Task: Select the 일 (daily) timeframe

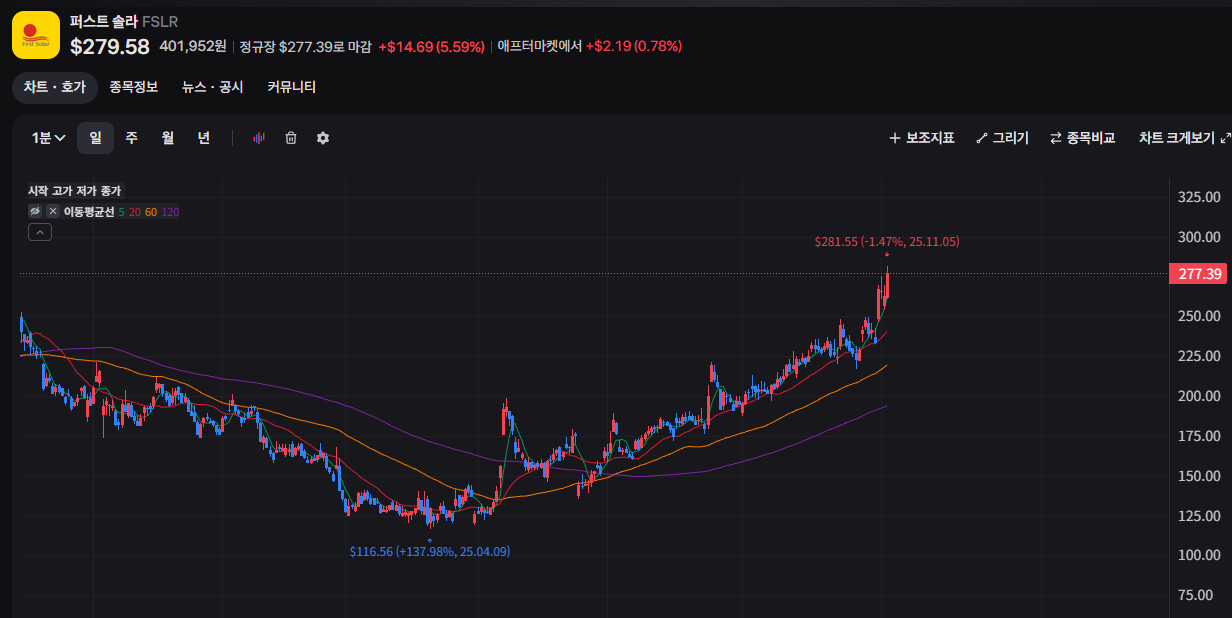Action: click(96, 138)
